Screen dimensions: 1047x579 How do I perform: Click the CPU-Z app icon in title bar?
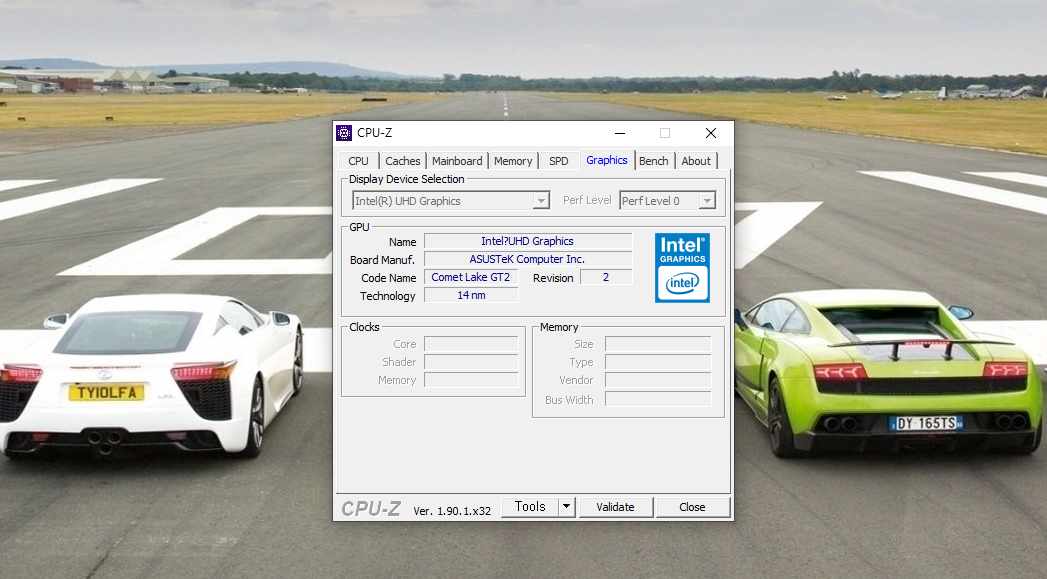[344, 133]
